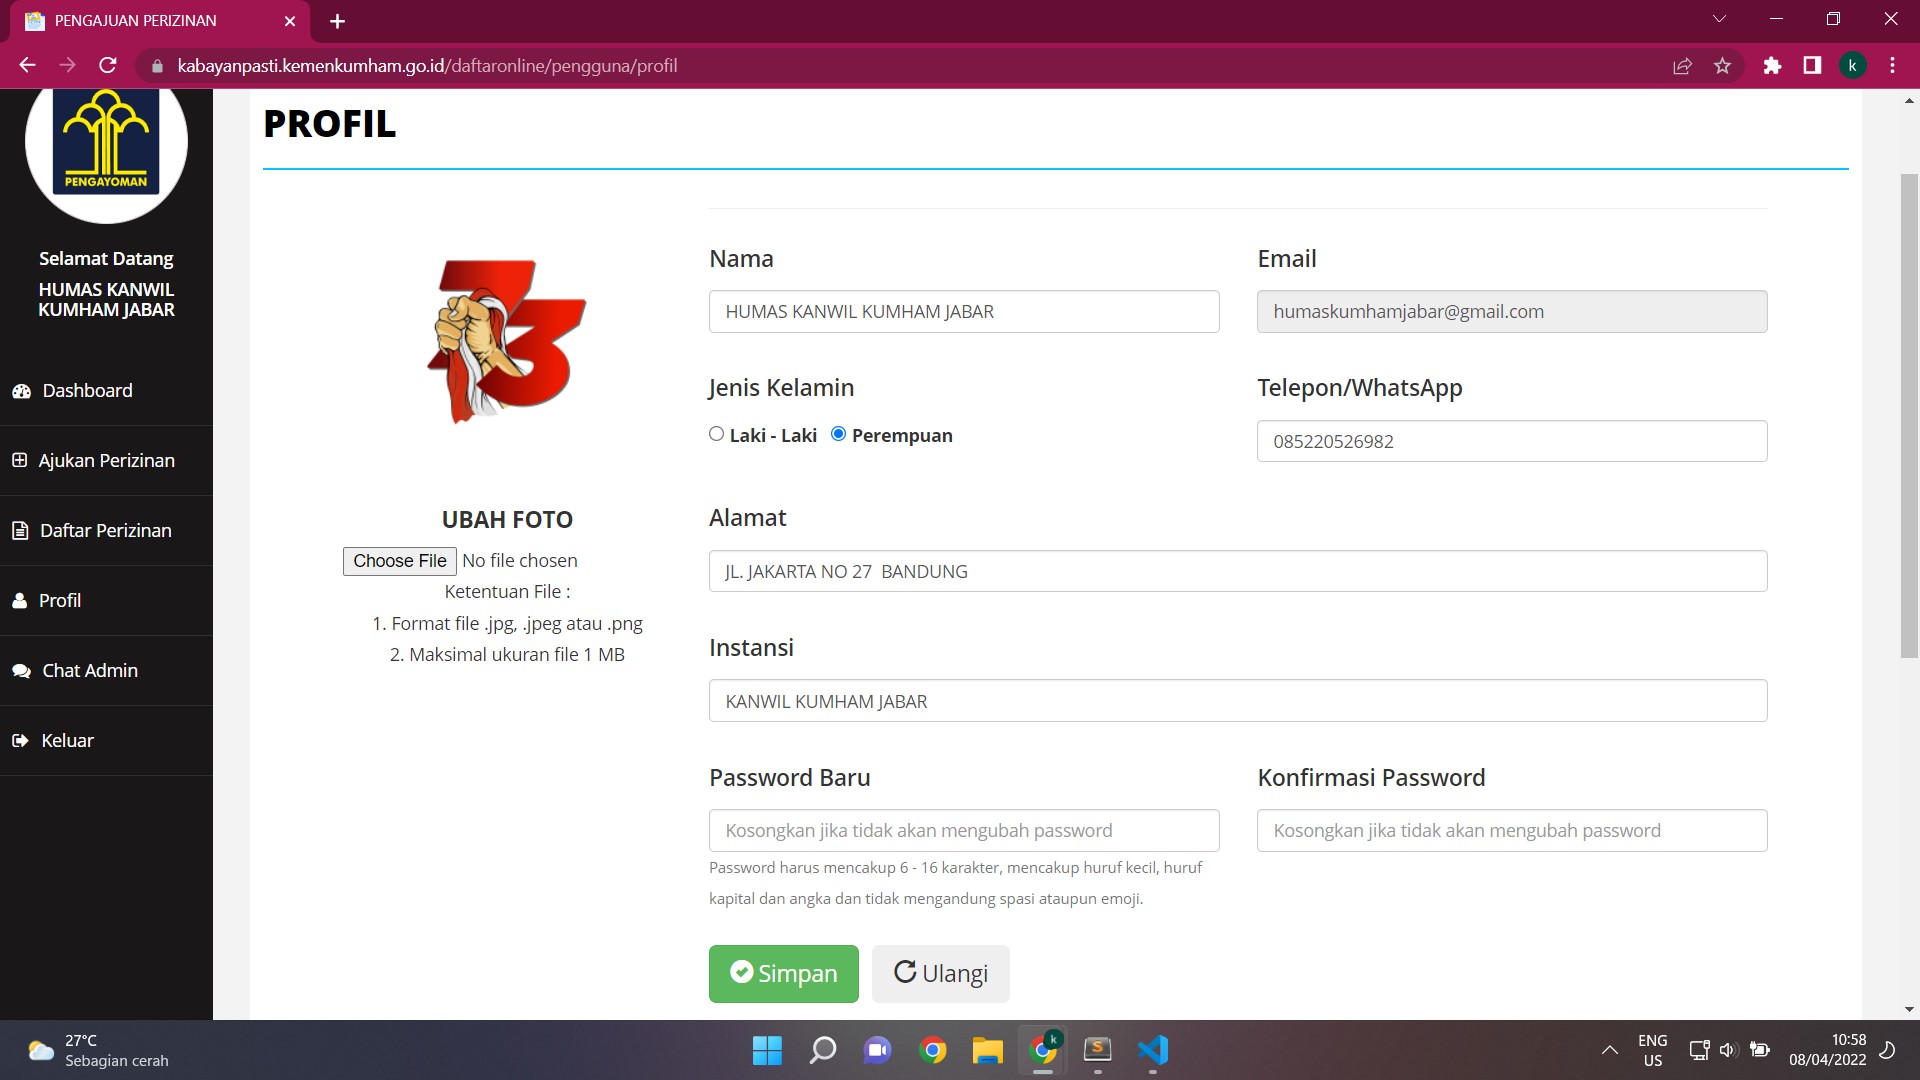
Task: Close the PENGAJUAN PERIZINAN tab
Action: pyautogui.click(x=290, y=21)
